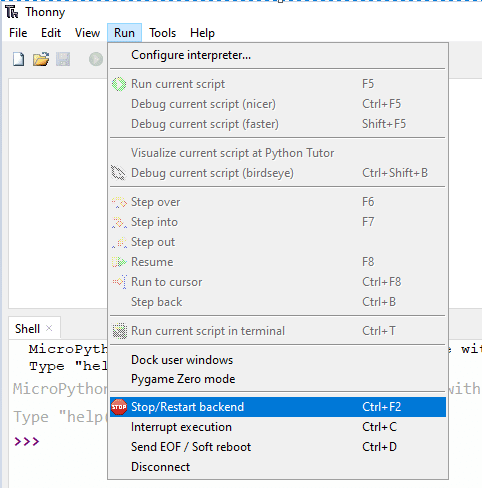The image size is (482, 488).
Task: Click the Ctrl+T shortcut text
Action: (379, 331)
